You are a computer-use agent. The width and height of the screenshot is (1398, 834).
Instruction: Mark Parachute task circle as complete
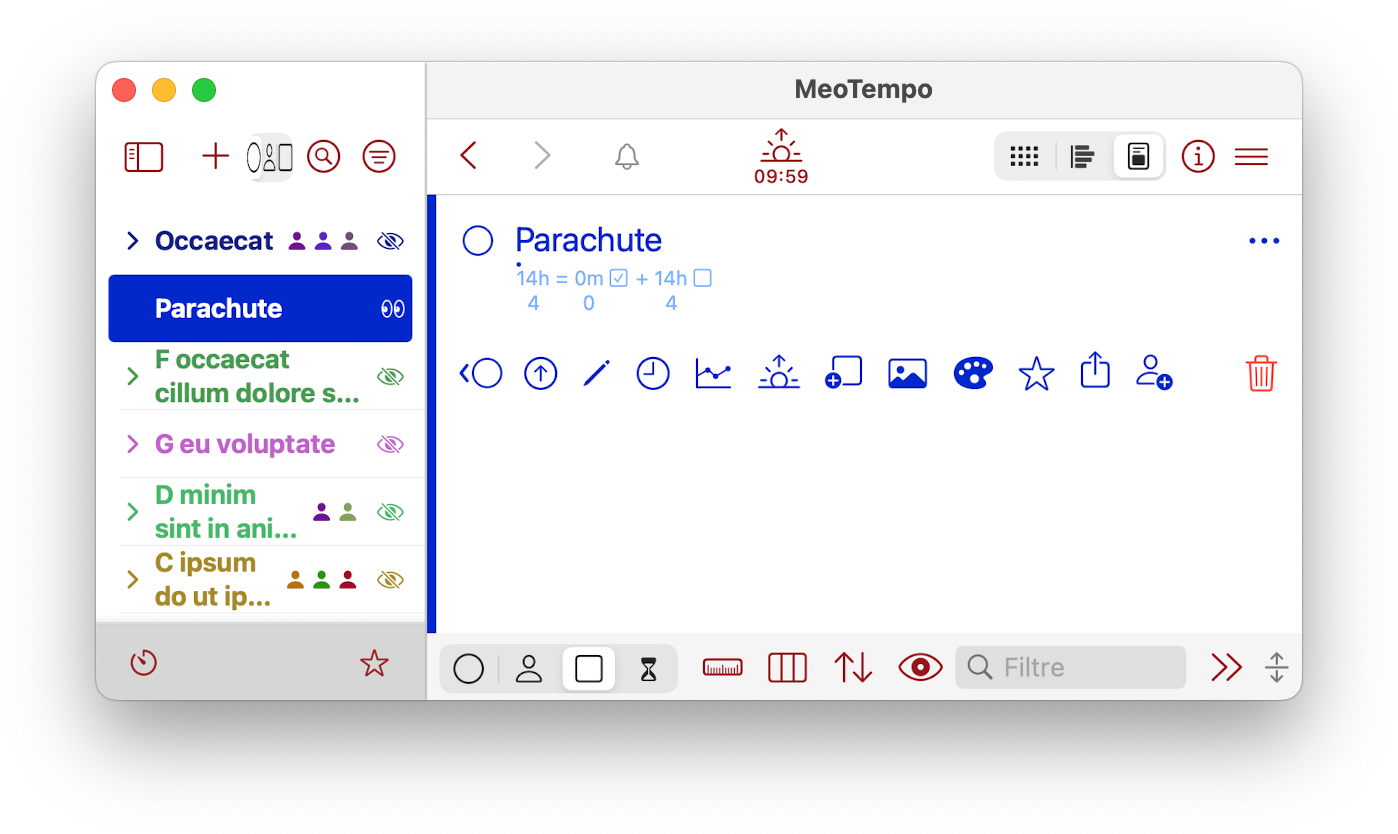[x=478, y=241]
